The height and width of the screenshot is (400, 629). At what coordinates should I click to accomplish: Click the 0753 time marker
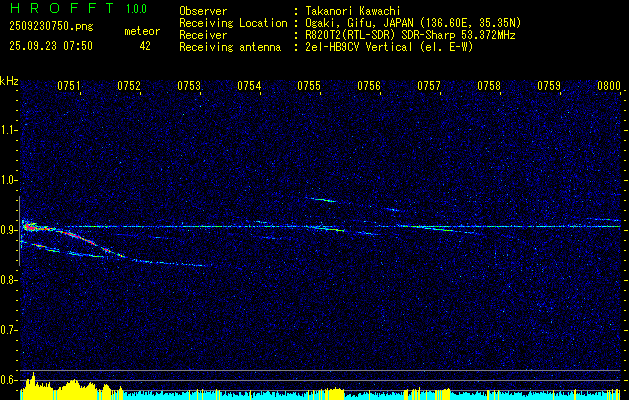(x=189, y=86)
